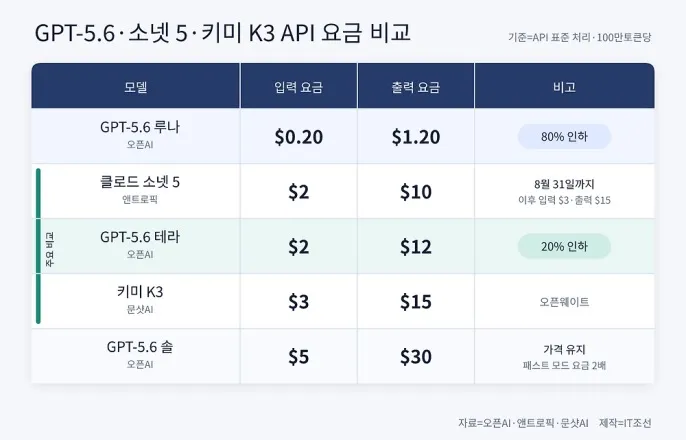
Task: Click the $0.20 input price
Action: click(298, 137)
